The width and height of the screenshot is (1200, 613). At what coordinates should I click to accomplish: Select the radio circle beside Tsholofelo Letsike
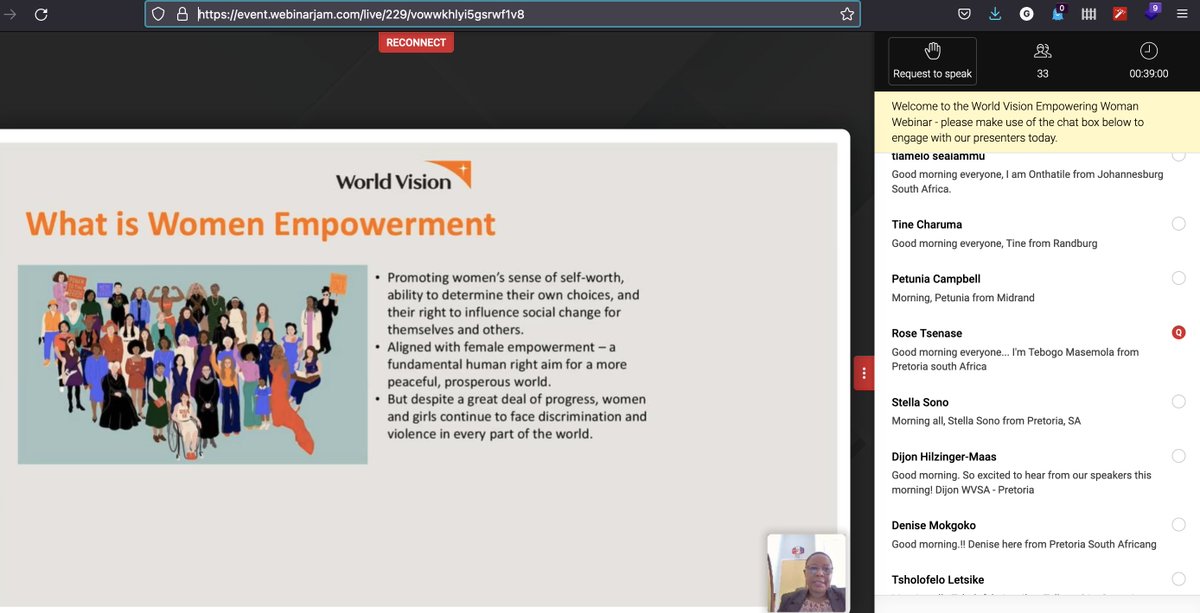pos(1178,579)
